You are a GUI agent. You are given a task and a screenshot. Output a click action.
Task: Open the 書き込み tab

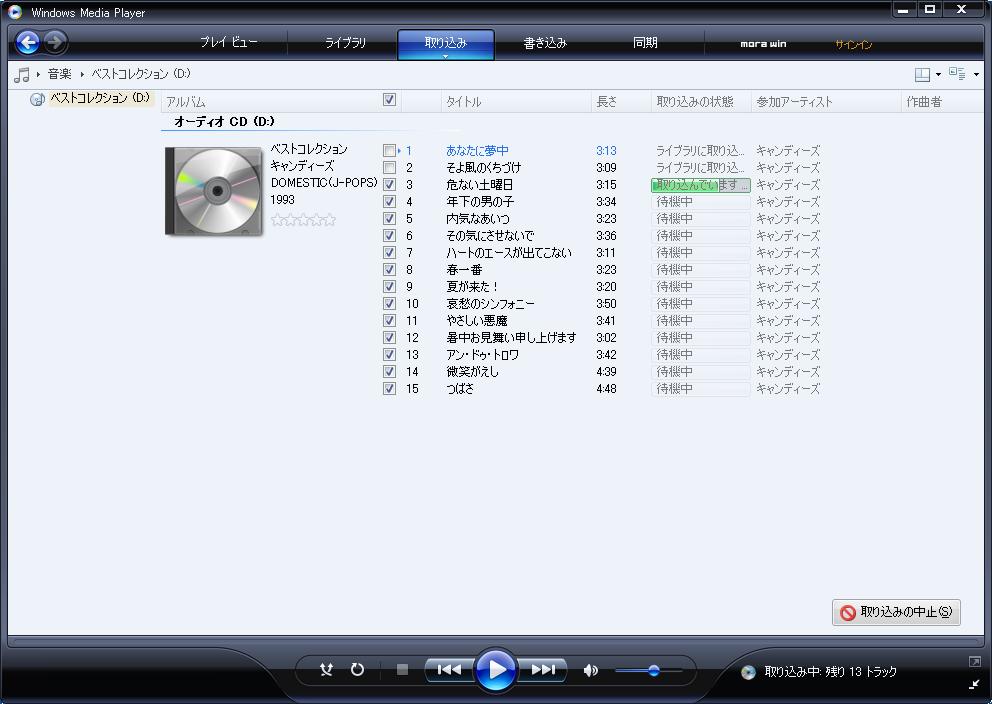(545, 43)
